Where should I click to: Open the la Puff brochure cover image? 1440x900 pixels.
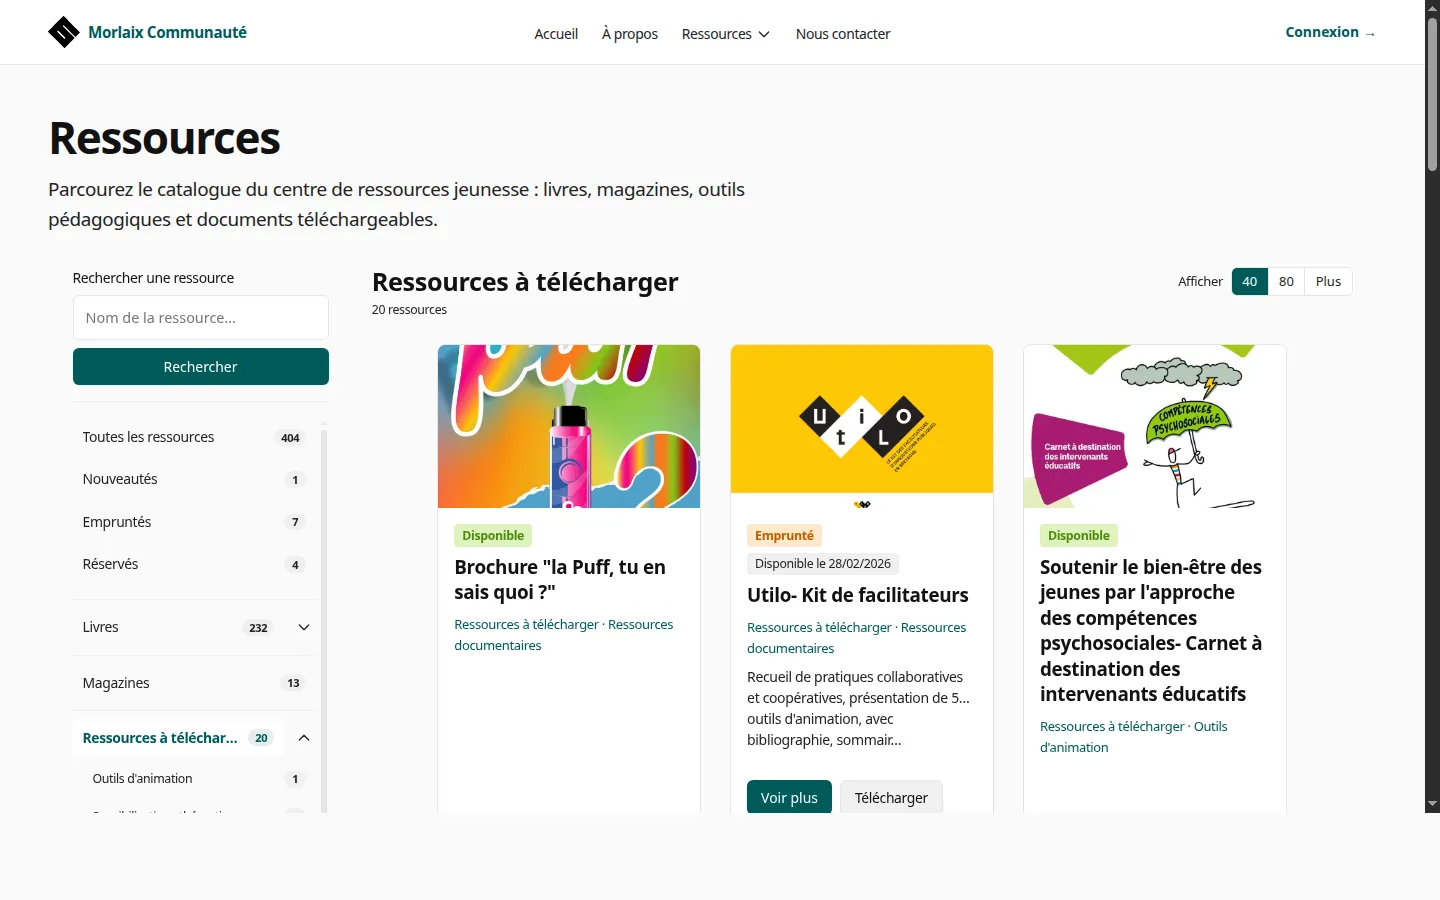pyautogui.click(x=569, y=427)
